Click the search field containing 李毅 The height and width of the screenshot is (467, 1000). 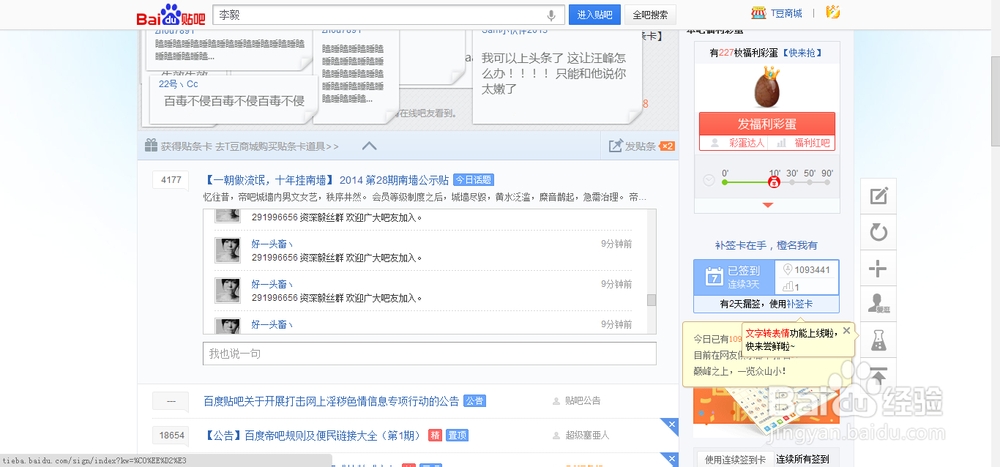(388, 15)
